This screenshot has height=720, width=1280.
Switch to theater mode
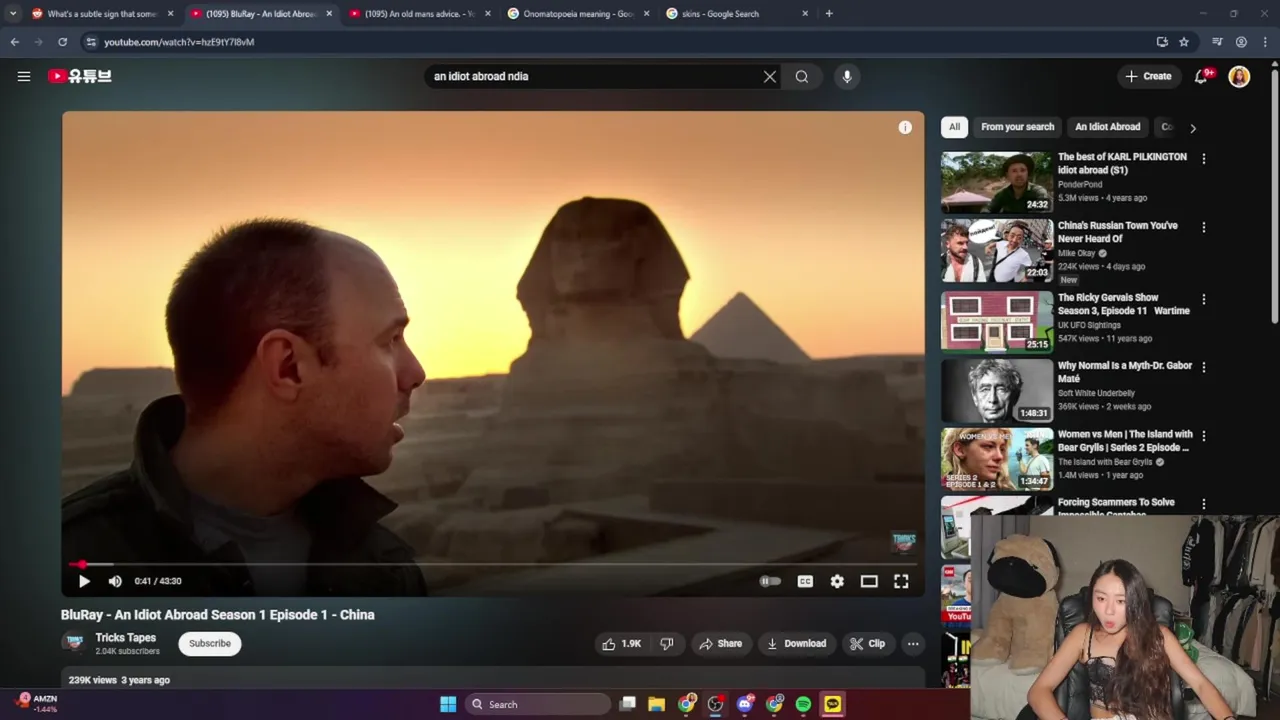(x=869, y=581)
